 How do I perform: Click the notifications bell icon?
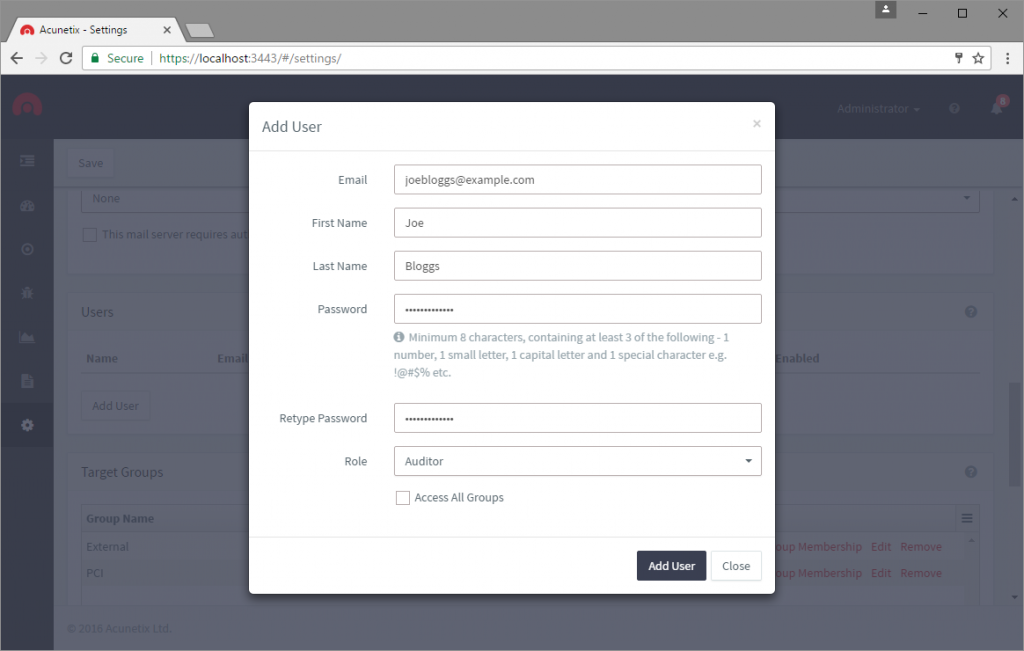(x=997, y=107)
